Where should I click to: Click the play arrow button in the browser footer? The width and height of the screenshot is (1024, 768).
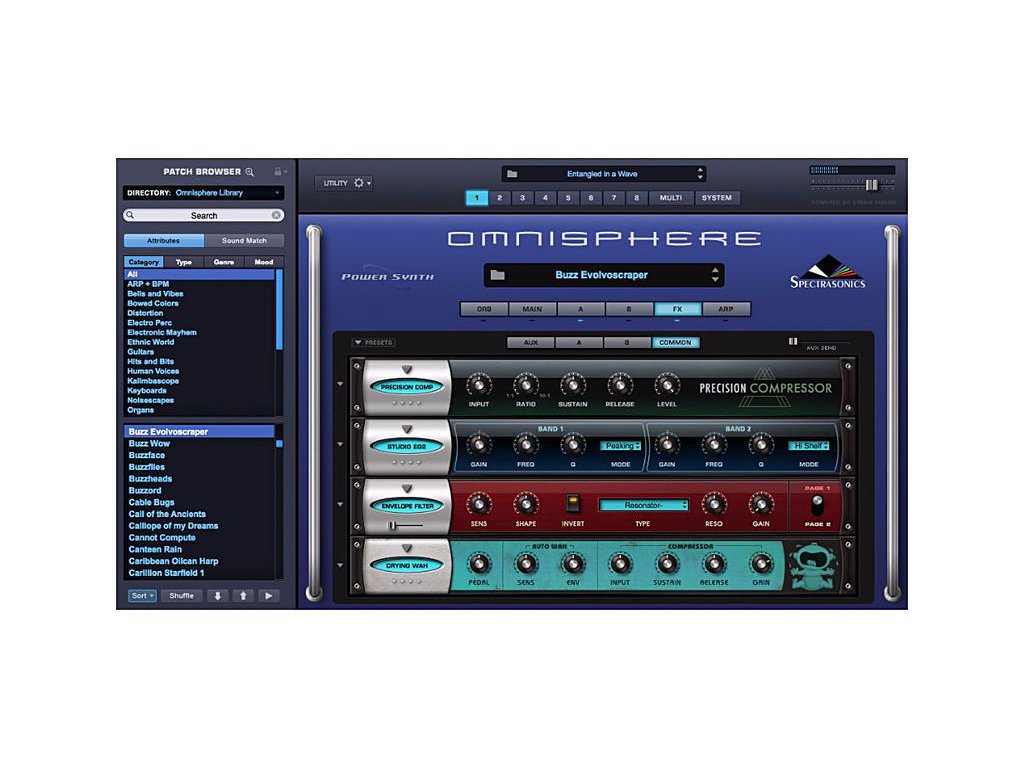pos(268,596)
